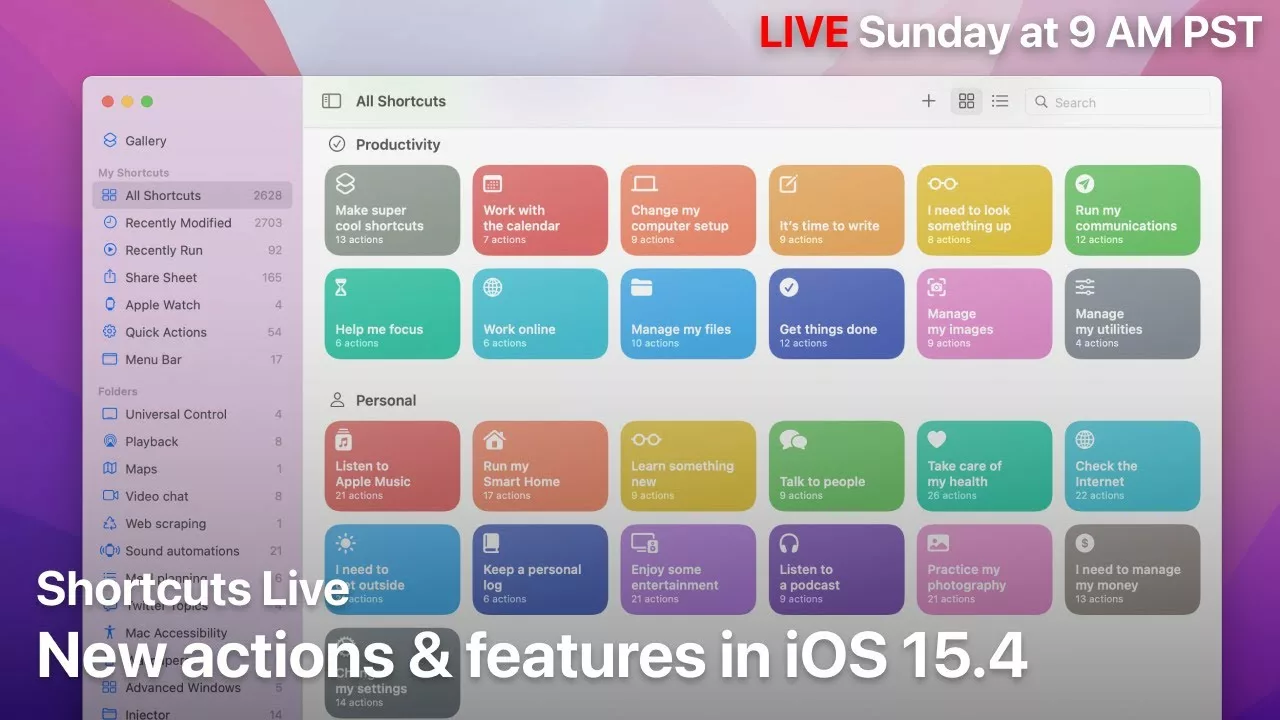Add a new shortcut with plus icon
The image size is (1280, 720).
point(928,101)
